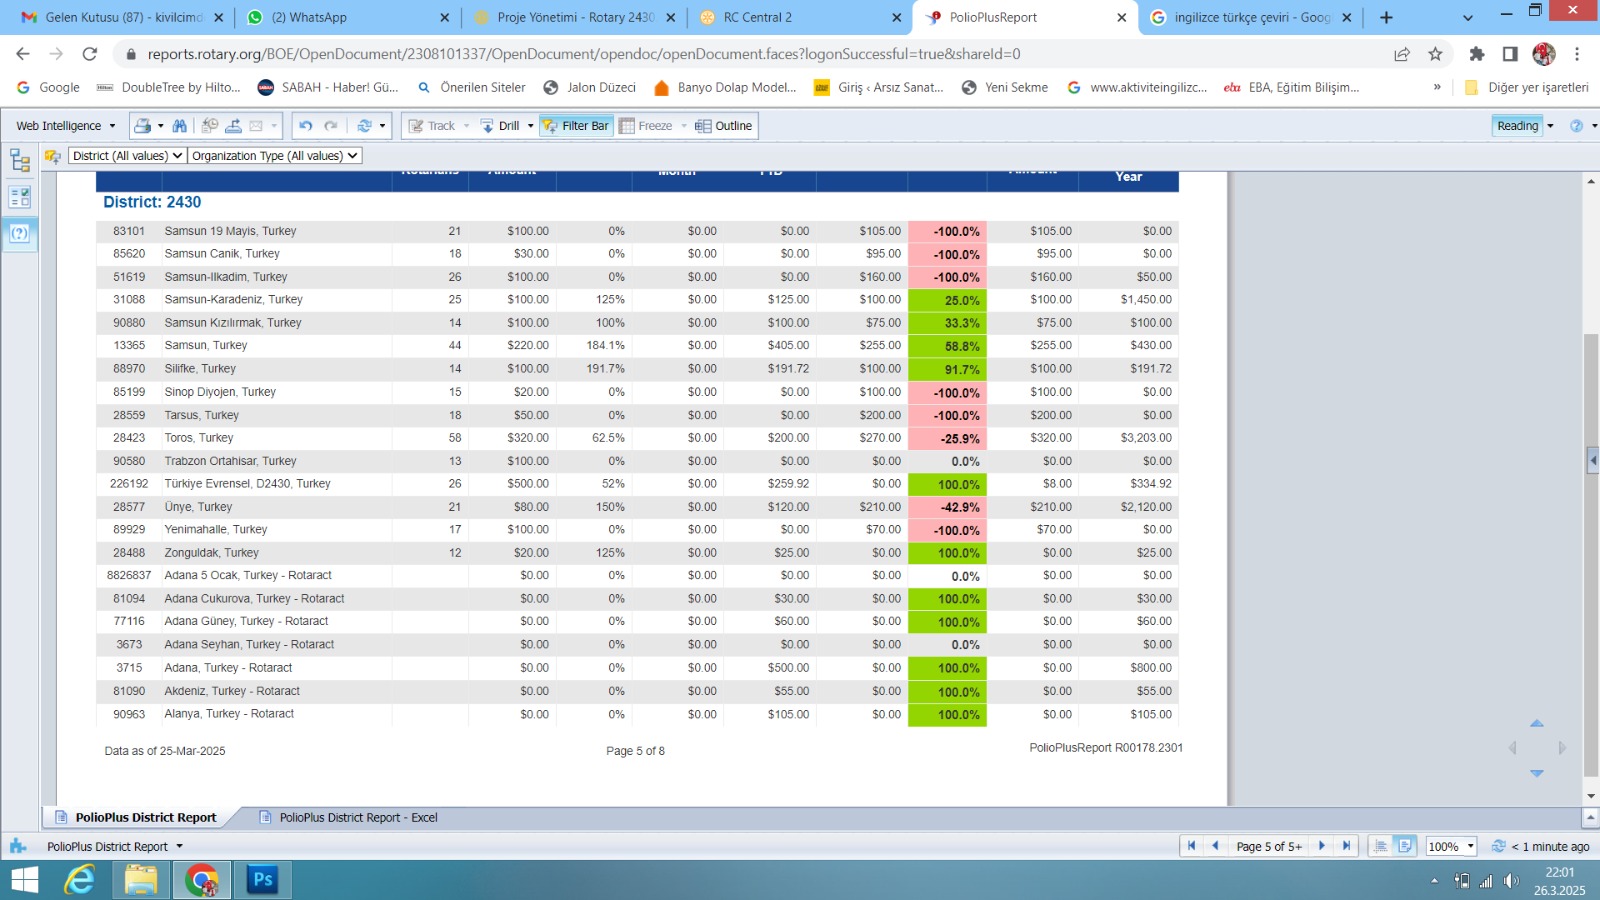Open Internet Explorer from the taskbar
This screenshot has width=1600, height=900.
click(x=80, y=880)
